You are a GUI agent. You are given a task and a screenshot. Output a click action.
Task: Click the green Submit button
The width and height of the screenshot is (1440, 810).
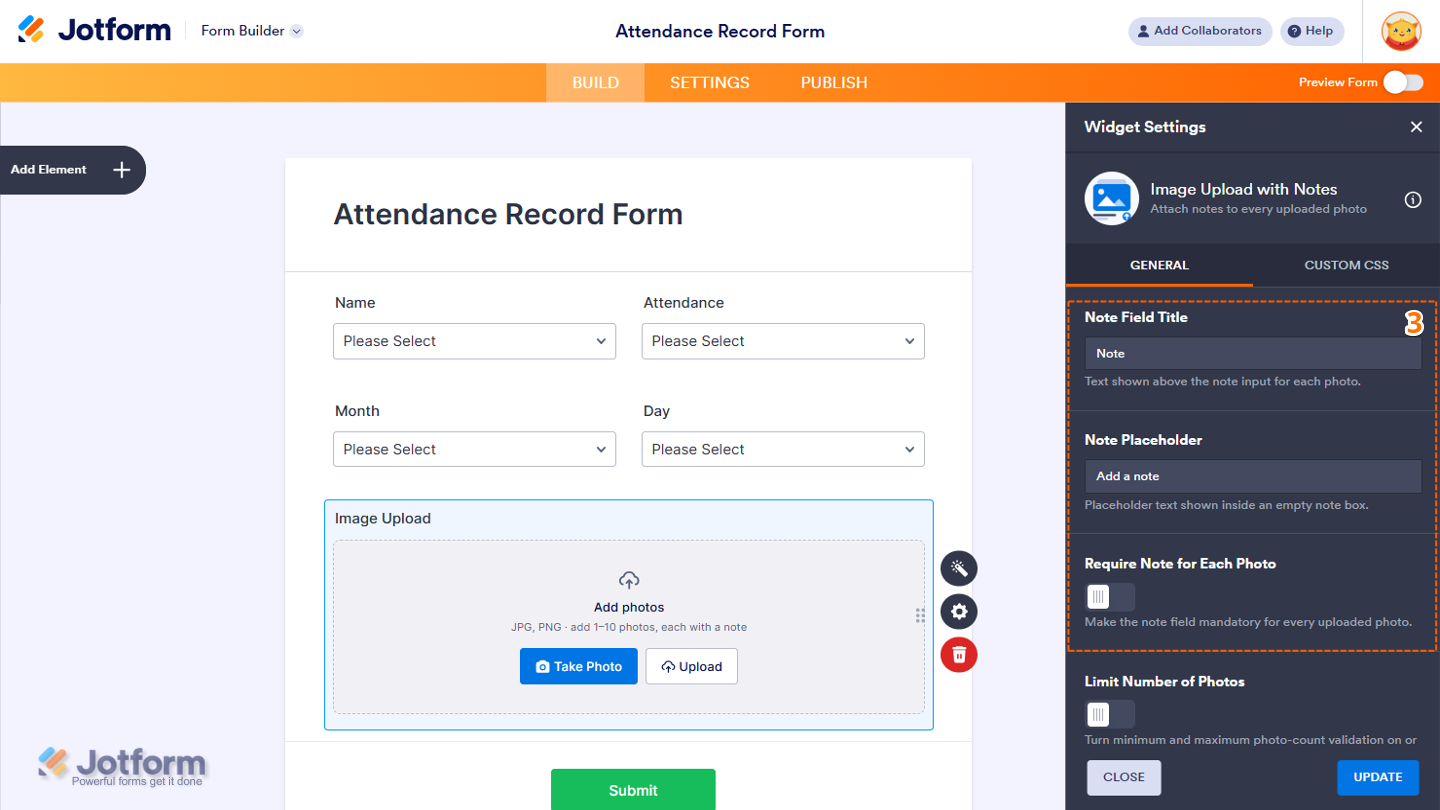tap(633, 790)
